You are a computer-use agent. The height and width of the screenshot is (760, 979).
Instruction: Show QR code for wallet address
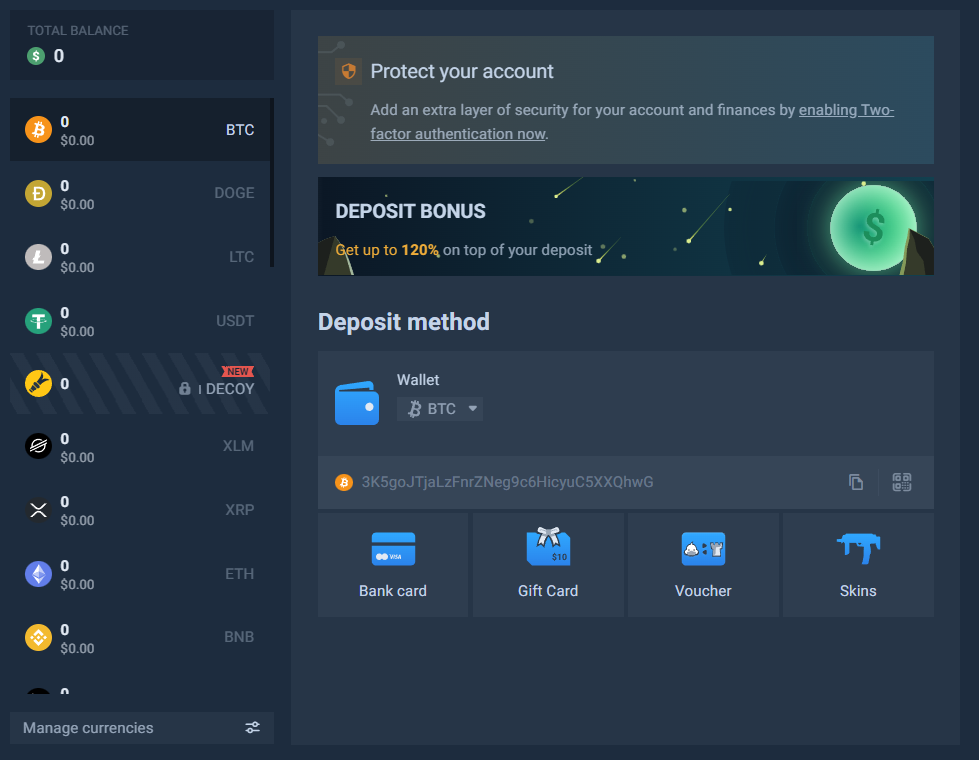tap(902, 482)
